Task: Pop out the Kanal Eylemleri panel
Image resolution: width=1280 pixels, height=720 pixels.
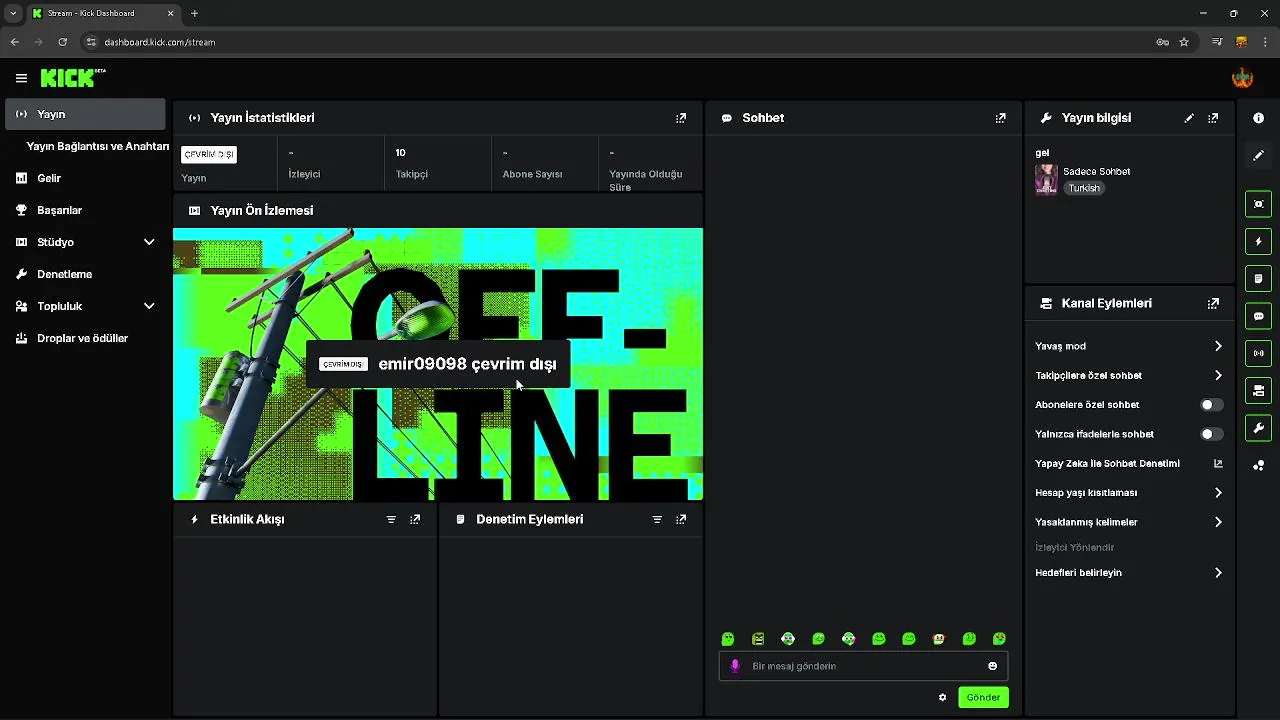Action: pyautogui.click(x=1213, y=303)
